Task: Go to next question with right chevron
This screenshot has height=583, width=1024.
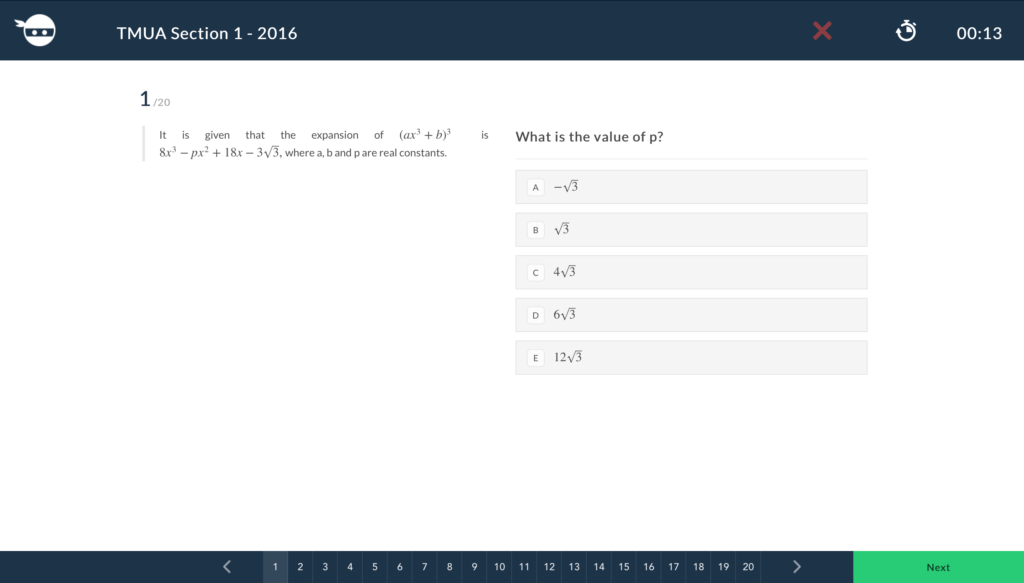Action: [797, 567]
